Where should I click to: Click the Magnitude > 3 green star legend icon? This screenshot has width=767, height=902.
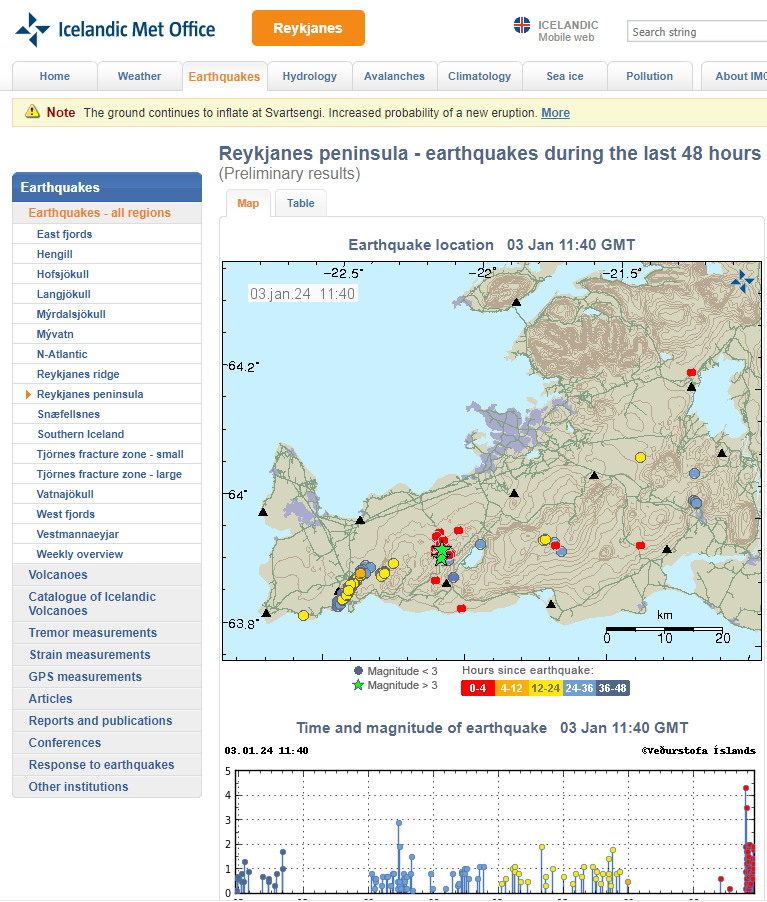357,686
